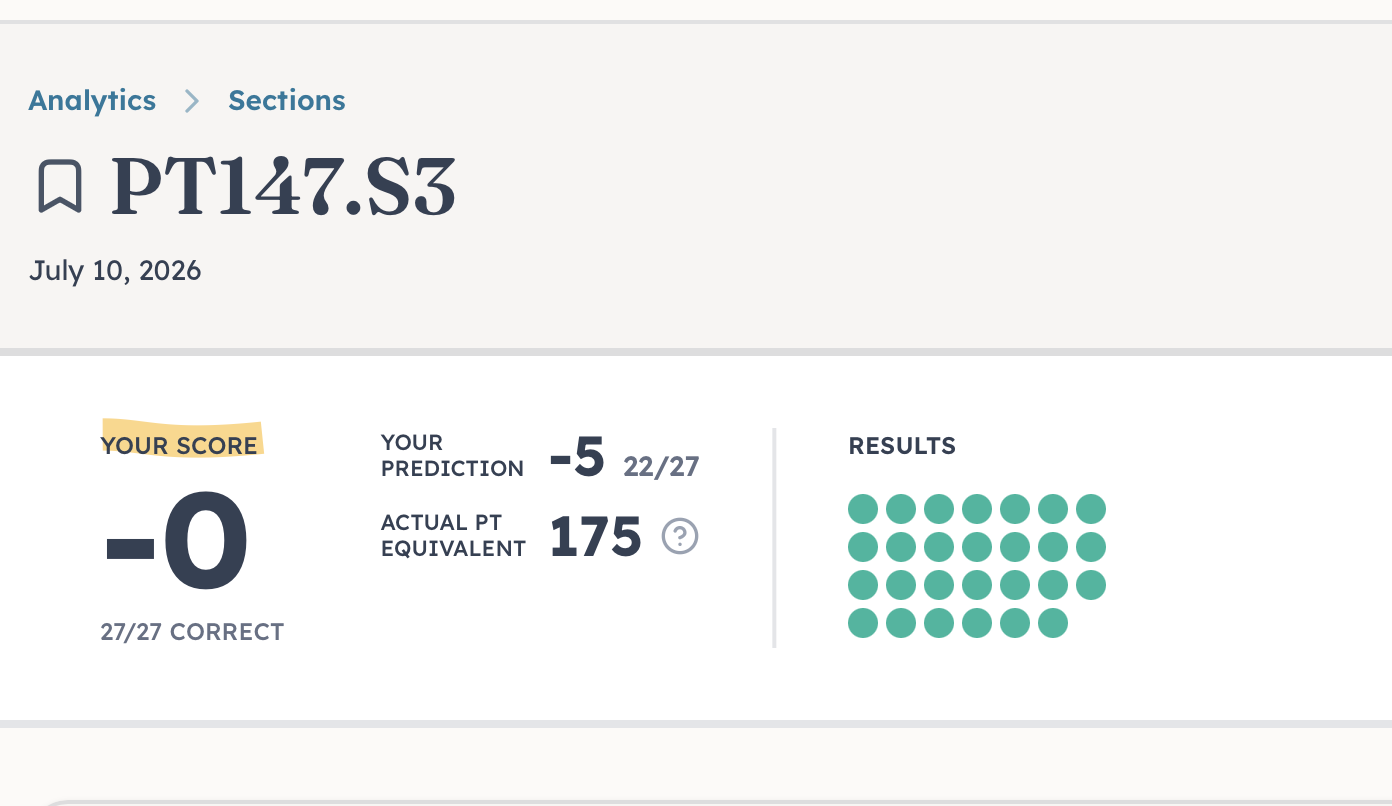Click the 27/27 CORRECT text
Image resolution: width=1392 pixels, height=806 pixels.
coord(192,632)
